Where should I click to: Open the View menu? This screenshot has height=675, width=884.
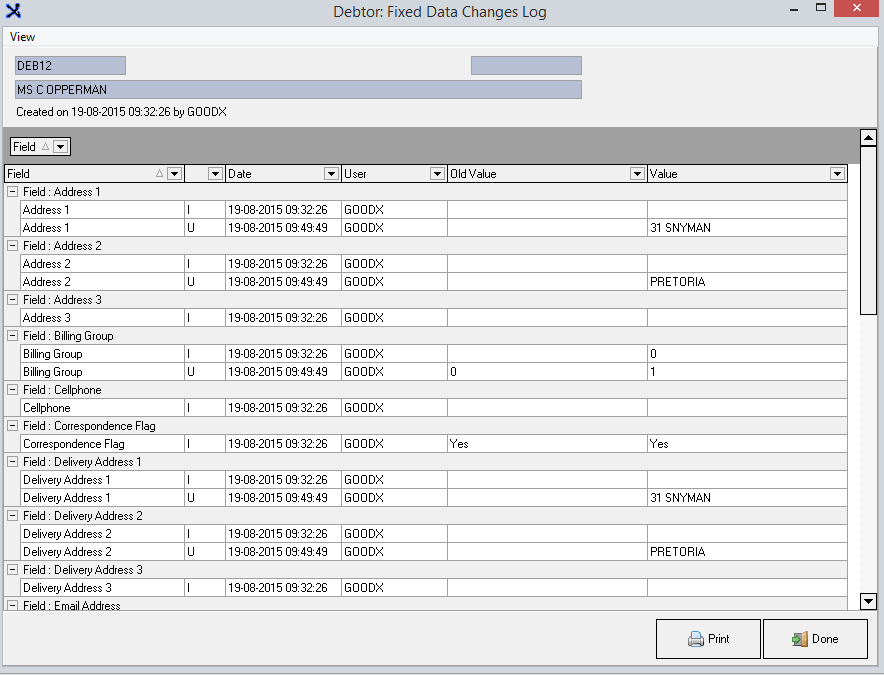point(22,37)
